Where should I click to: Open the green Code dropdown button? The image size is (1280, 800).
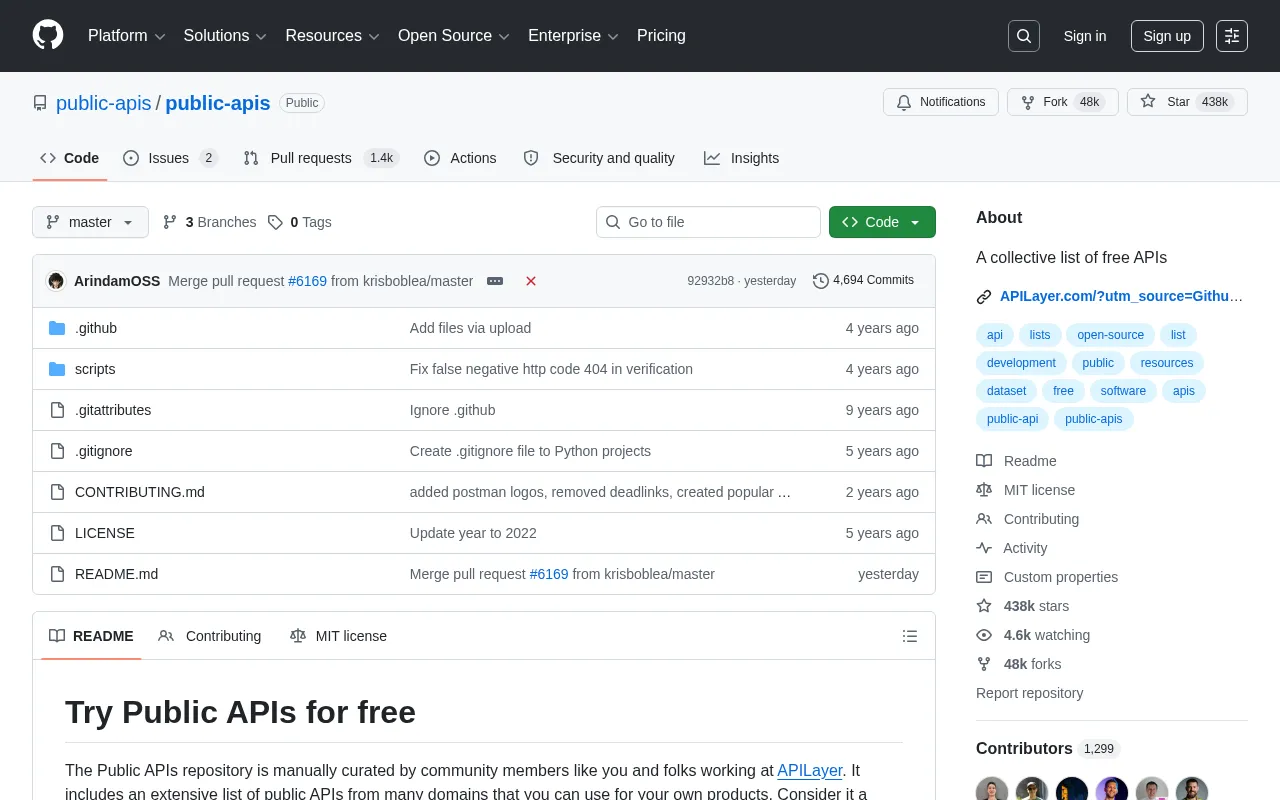click(882, 222)
